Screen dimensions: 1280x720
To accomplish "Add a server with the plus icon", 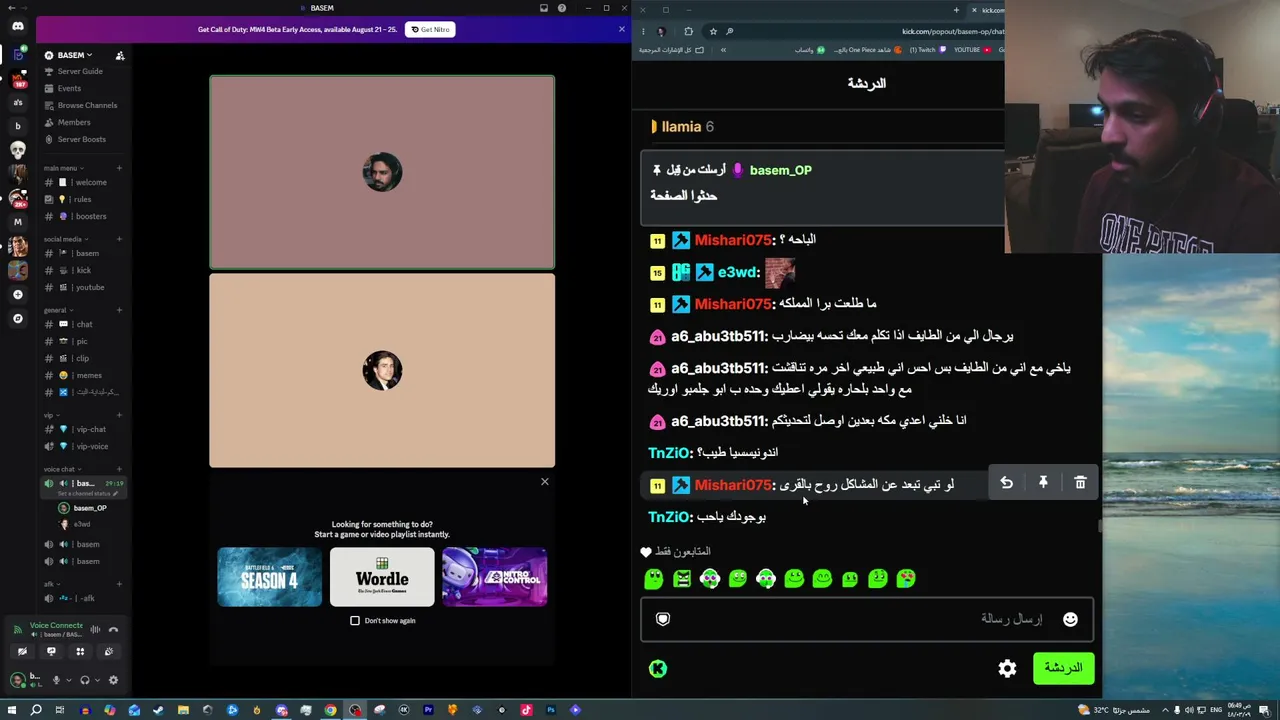I will point(17,294).
